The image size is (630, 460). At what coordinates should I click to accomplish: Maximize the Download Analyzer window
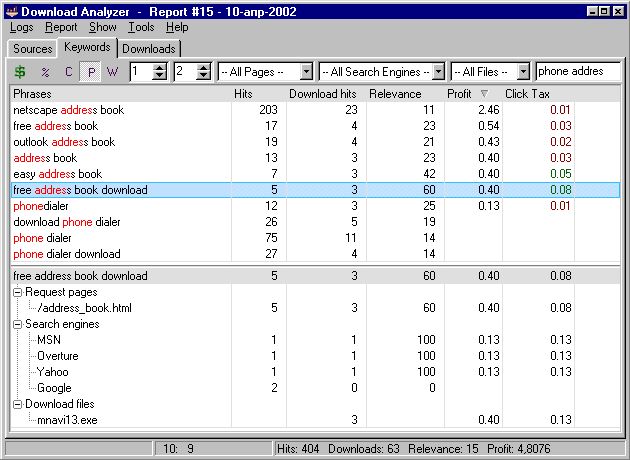(x=604, y=11)
